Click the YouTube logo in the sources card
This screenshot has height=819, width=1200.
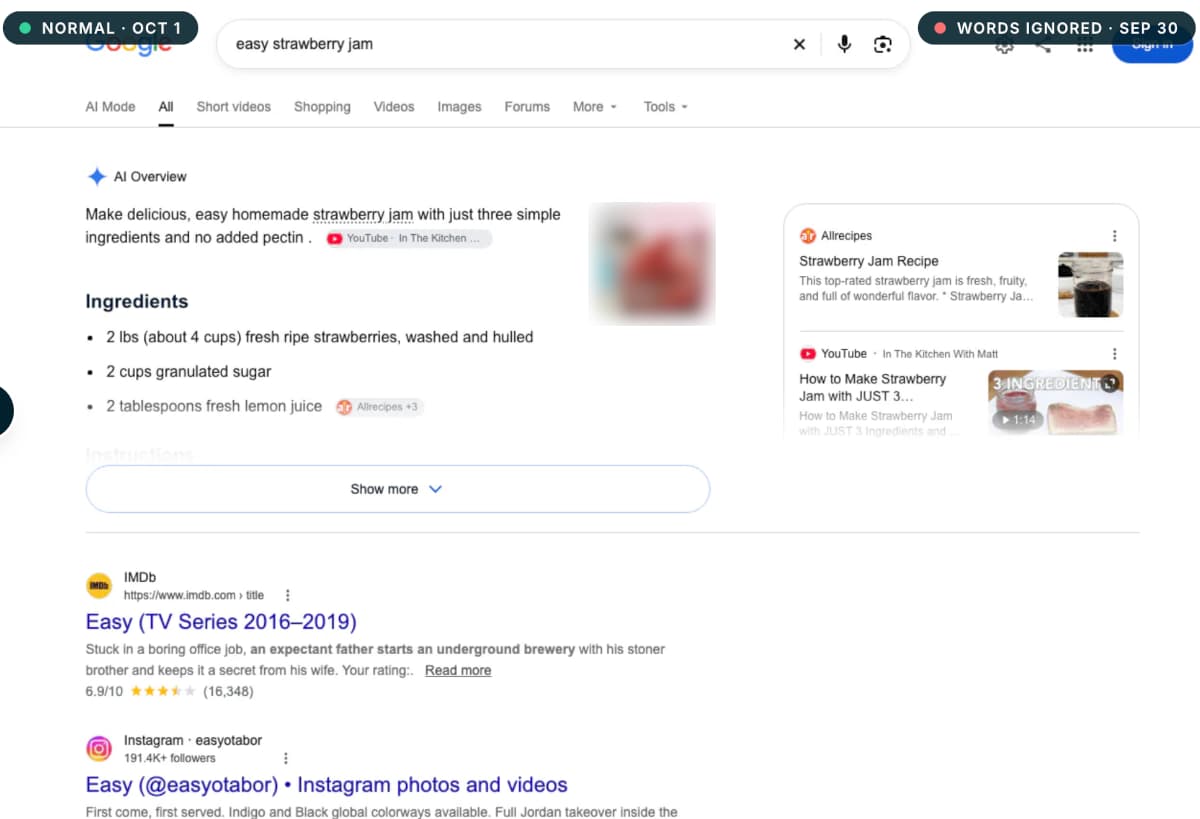pos(808,354)
